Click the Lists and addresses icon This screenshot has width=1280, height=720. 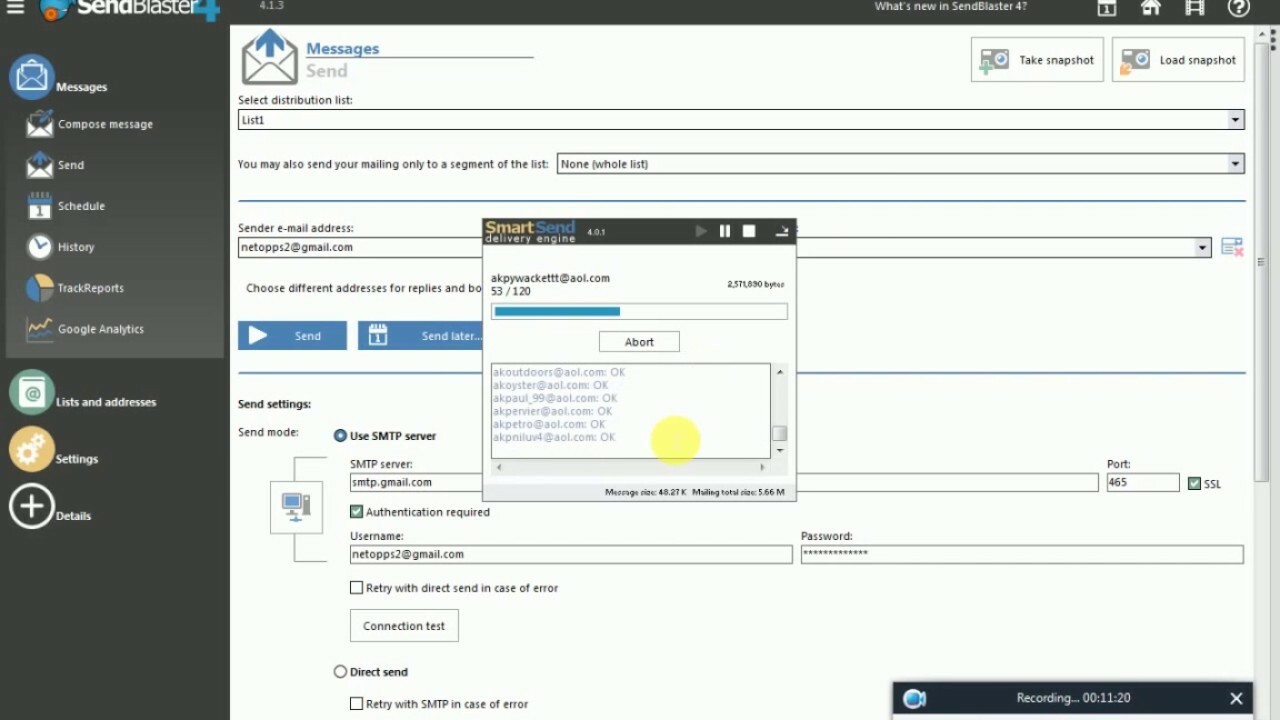coord(32,393)
